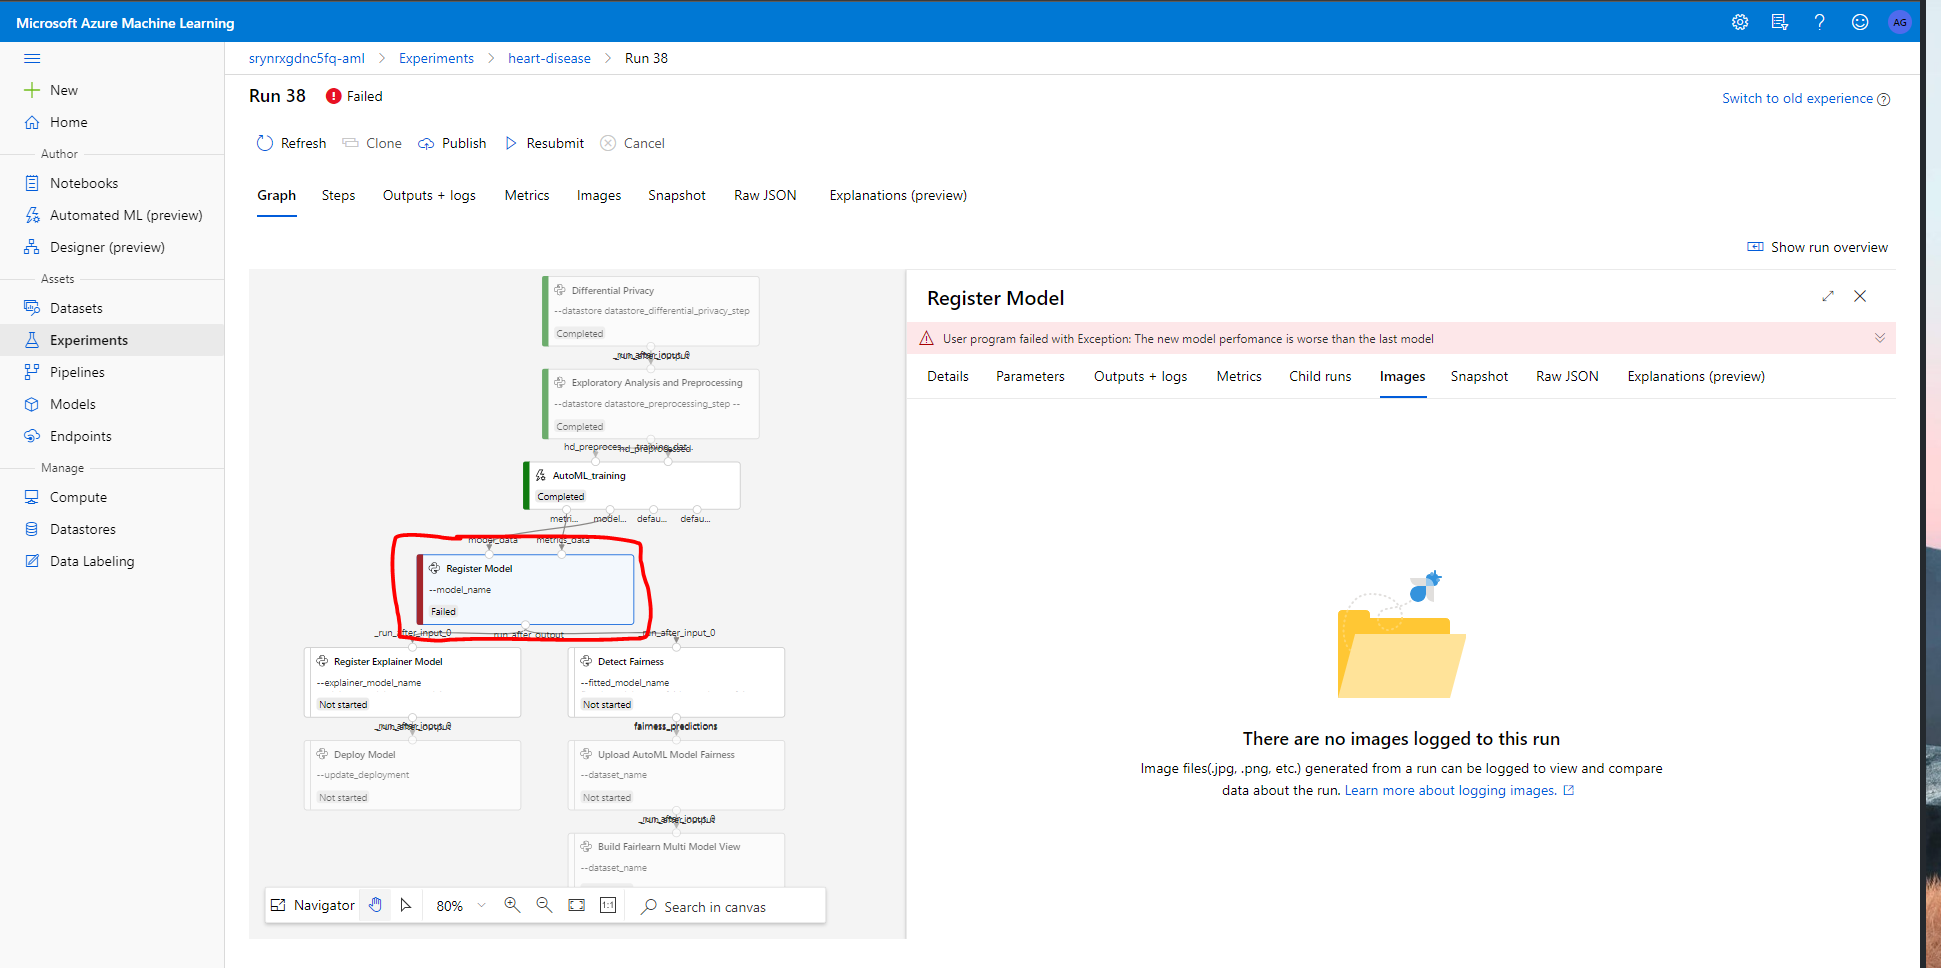The width and height of the screenshot is (1941, 968).
Task: Open the AG account avatar
Action: [1900, 22]
